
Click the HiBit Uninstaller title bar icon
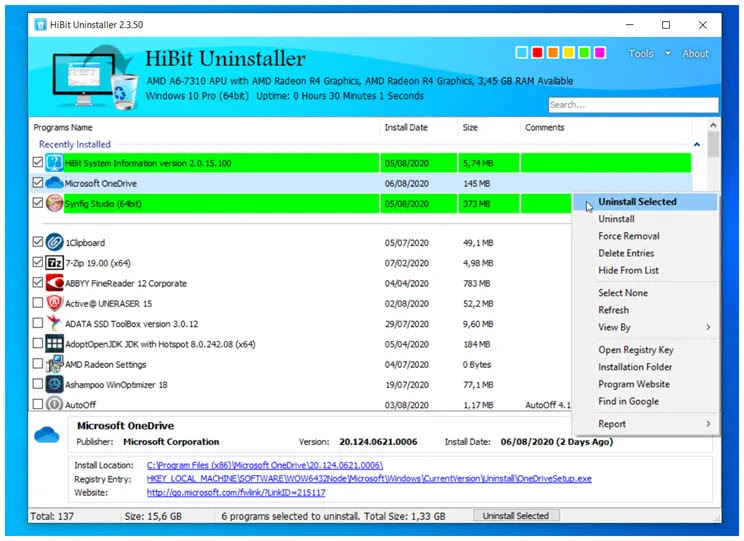(40, 25)
